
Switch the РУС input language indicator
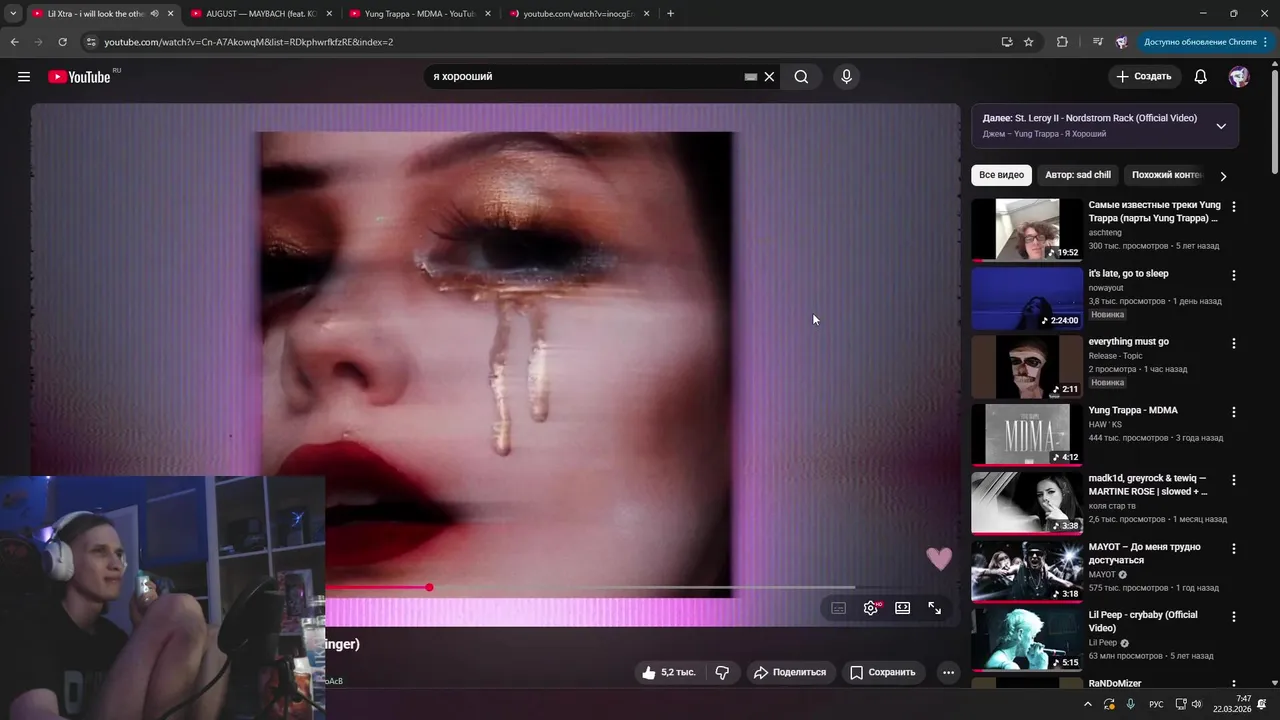click(1156, 704)
